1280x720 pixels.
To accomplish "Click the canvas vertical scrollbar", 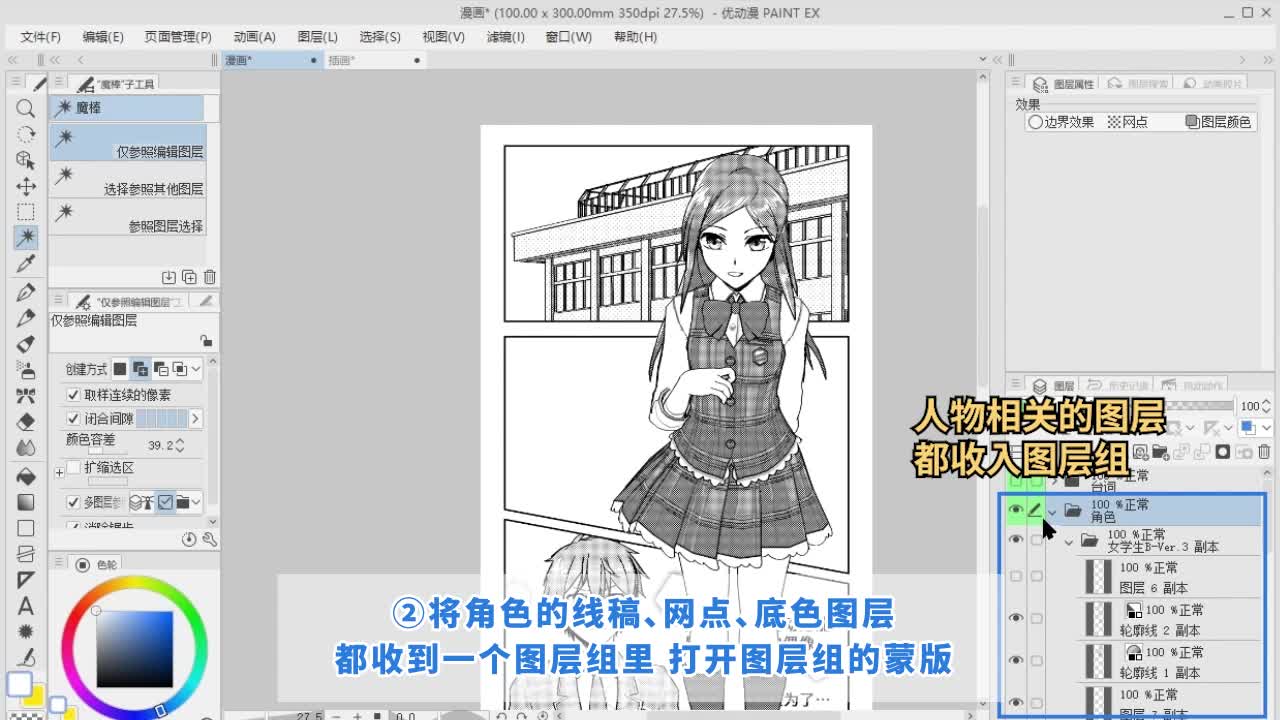I will coord(982,390).
